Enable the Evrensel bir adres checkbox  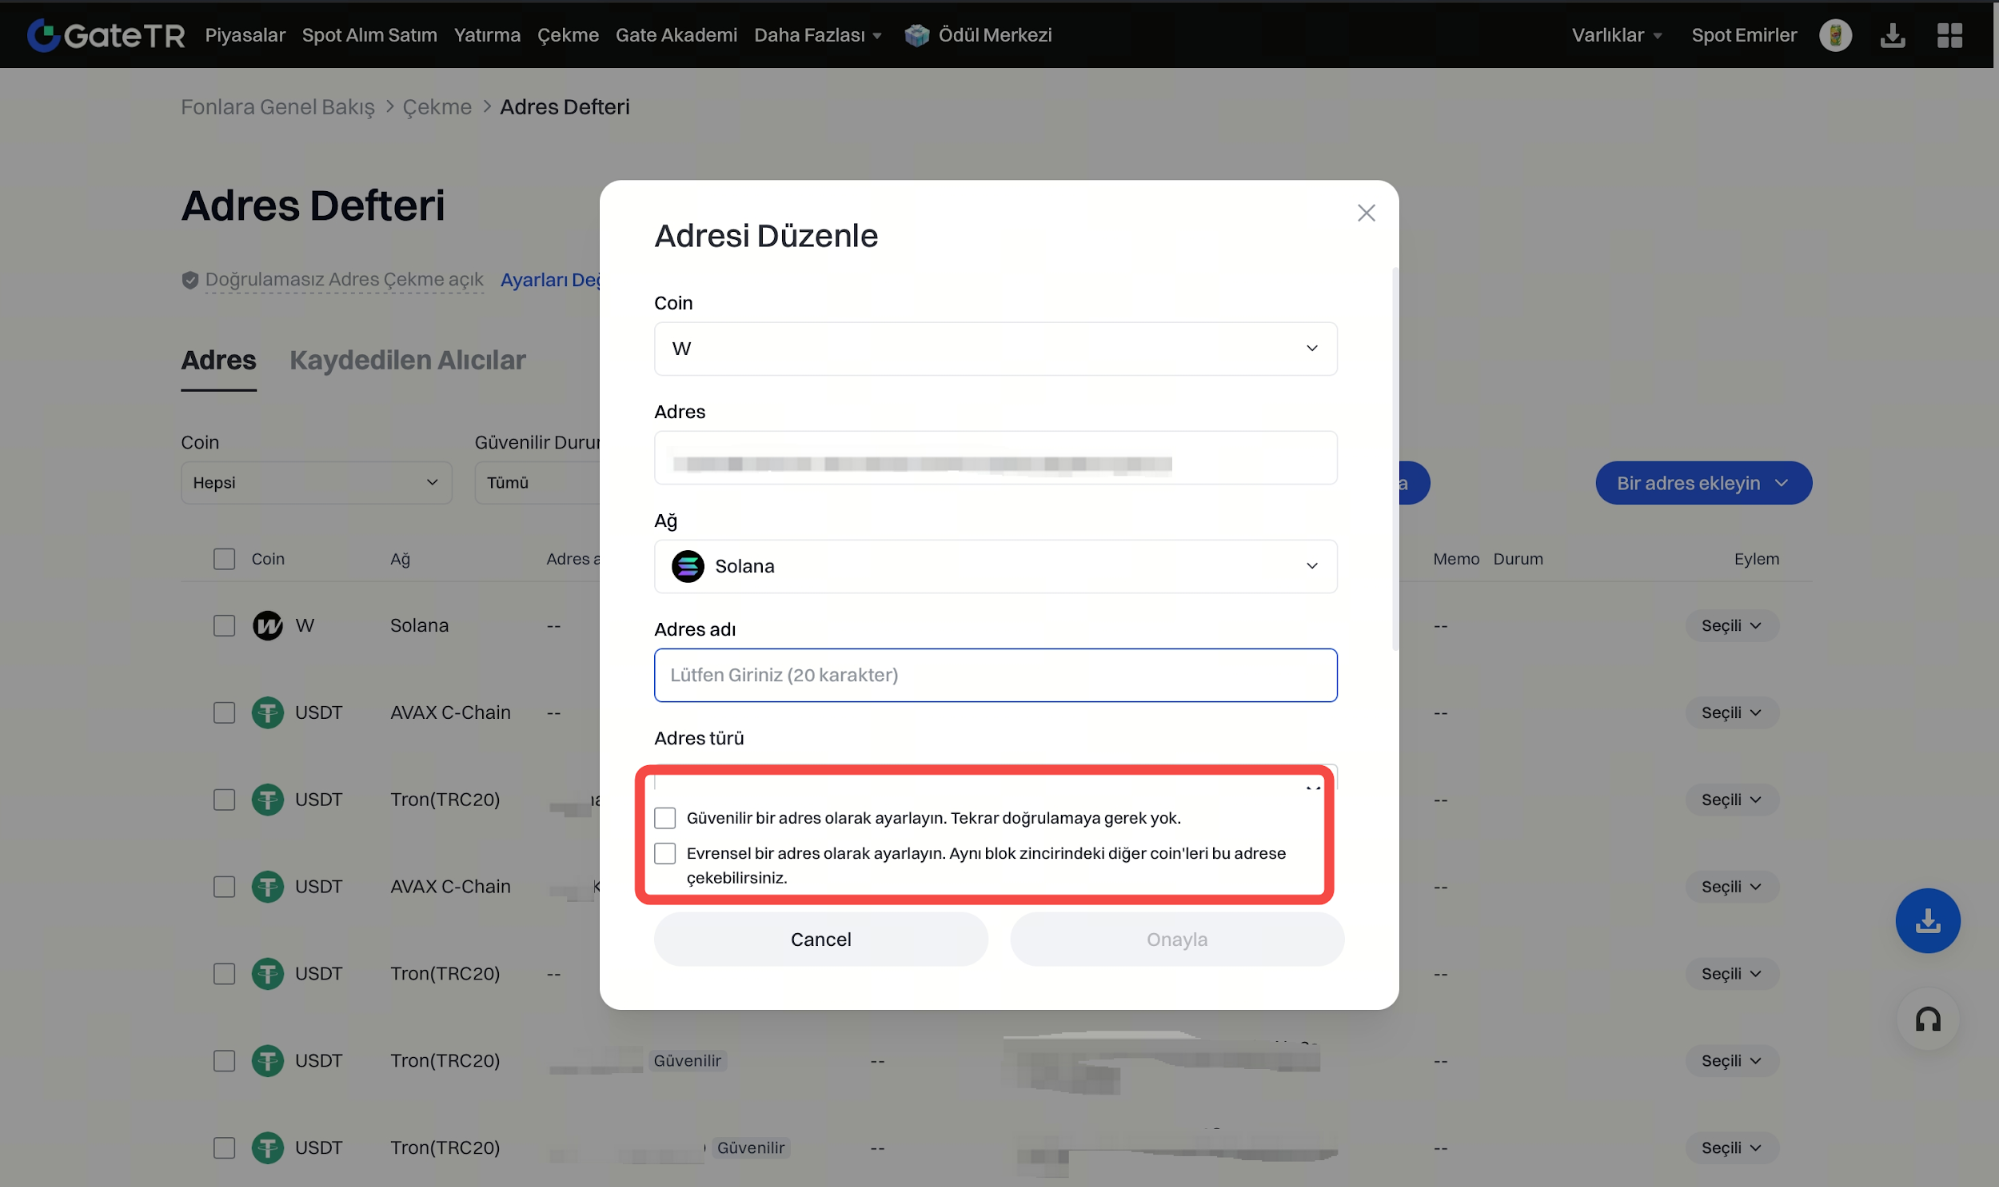[665, 853]
